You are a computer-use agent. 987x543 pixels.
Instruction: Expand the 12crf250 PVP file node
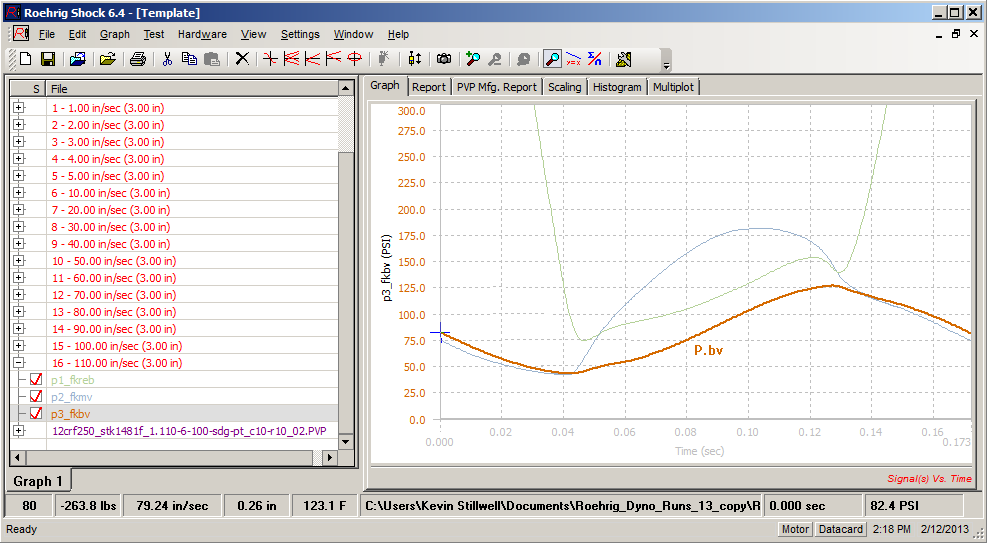coord(18,431)
